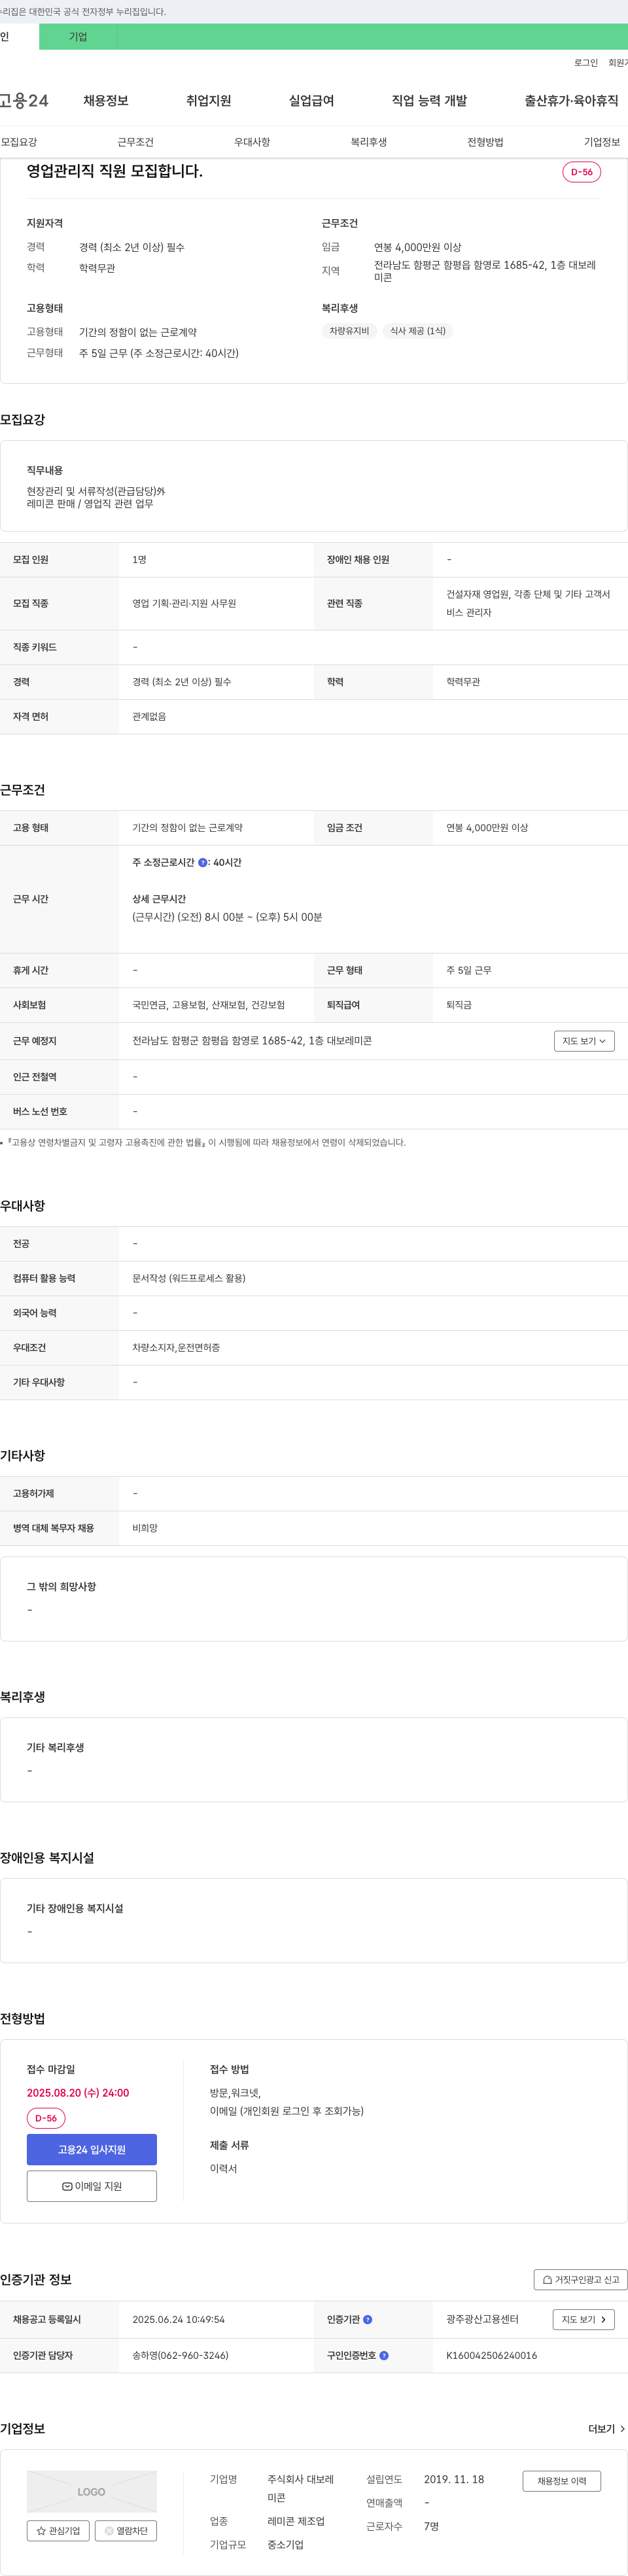Click 영업 기획·관리·지원 사무원 job type
This screenshot has height=2576, width=628.
tap(184, 603)
